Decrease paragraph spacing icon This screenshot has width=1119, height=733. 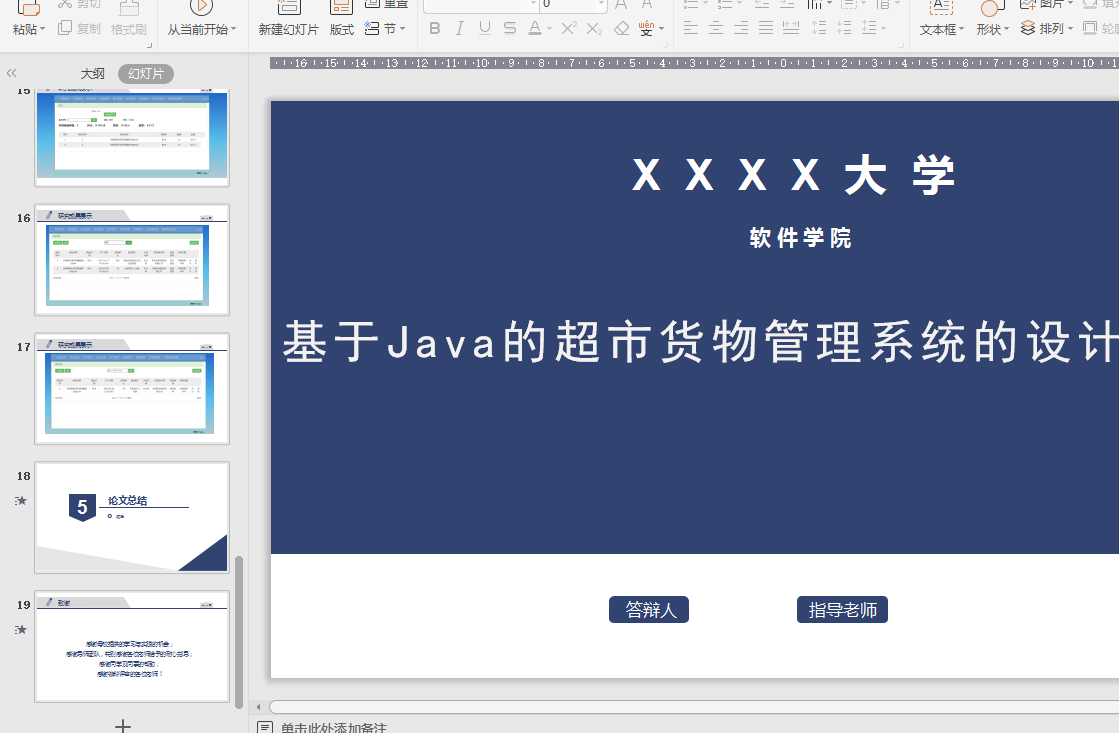pos(844,29)
